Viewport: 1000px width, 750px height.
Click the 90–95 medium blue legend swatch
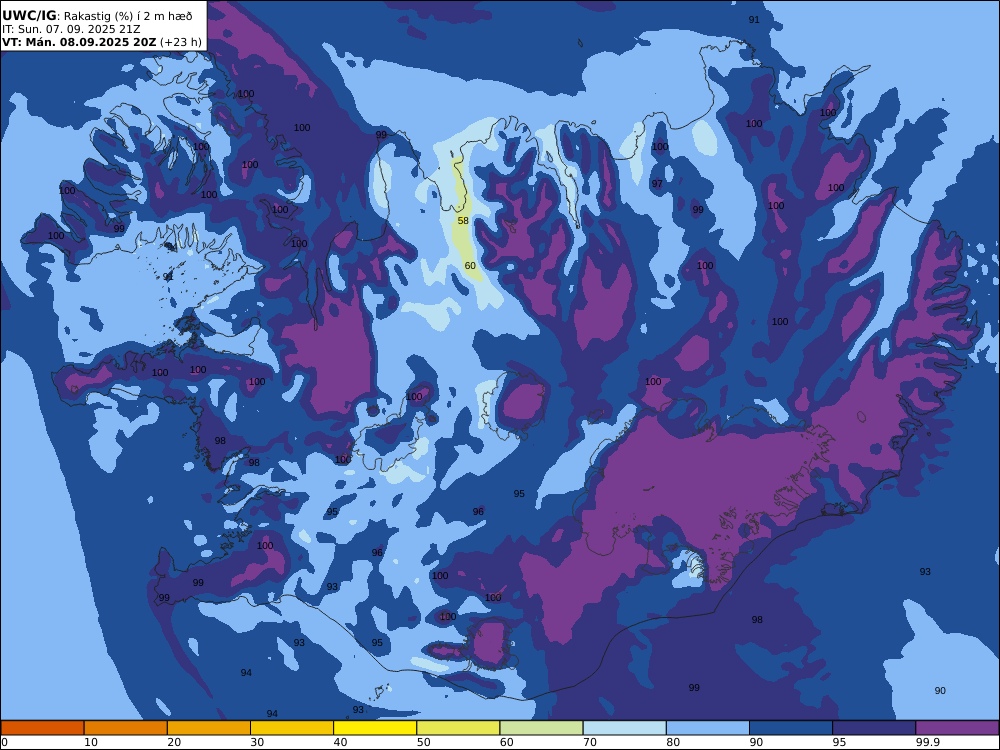(791, 728)
